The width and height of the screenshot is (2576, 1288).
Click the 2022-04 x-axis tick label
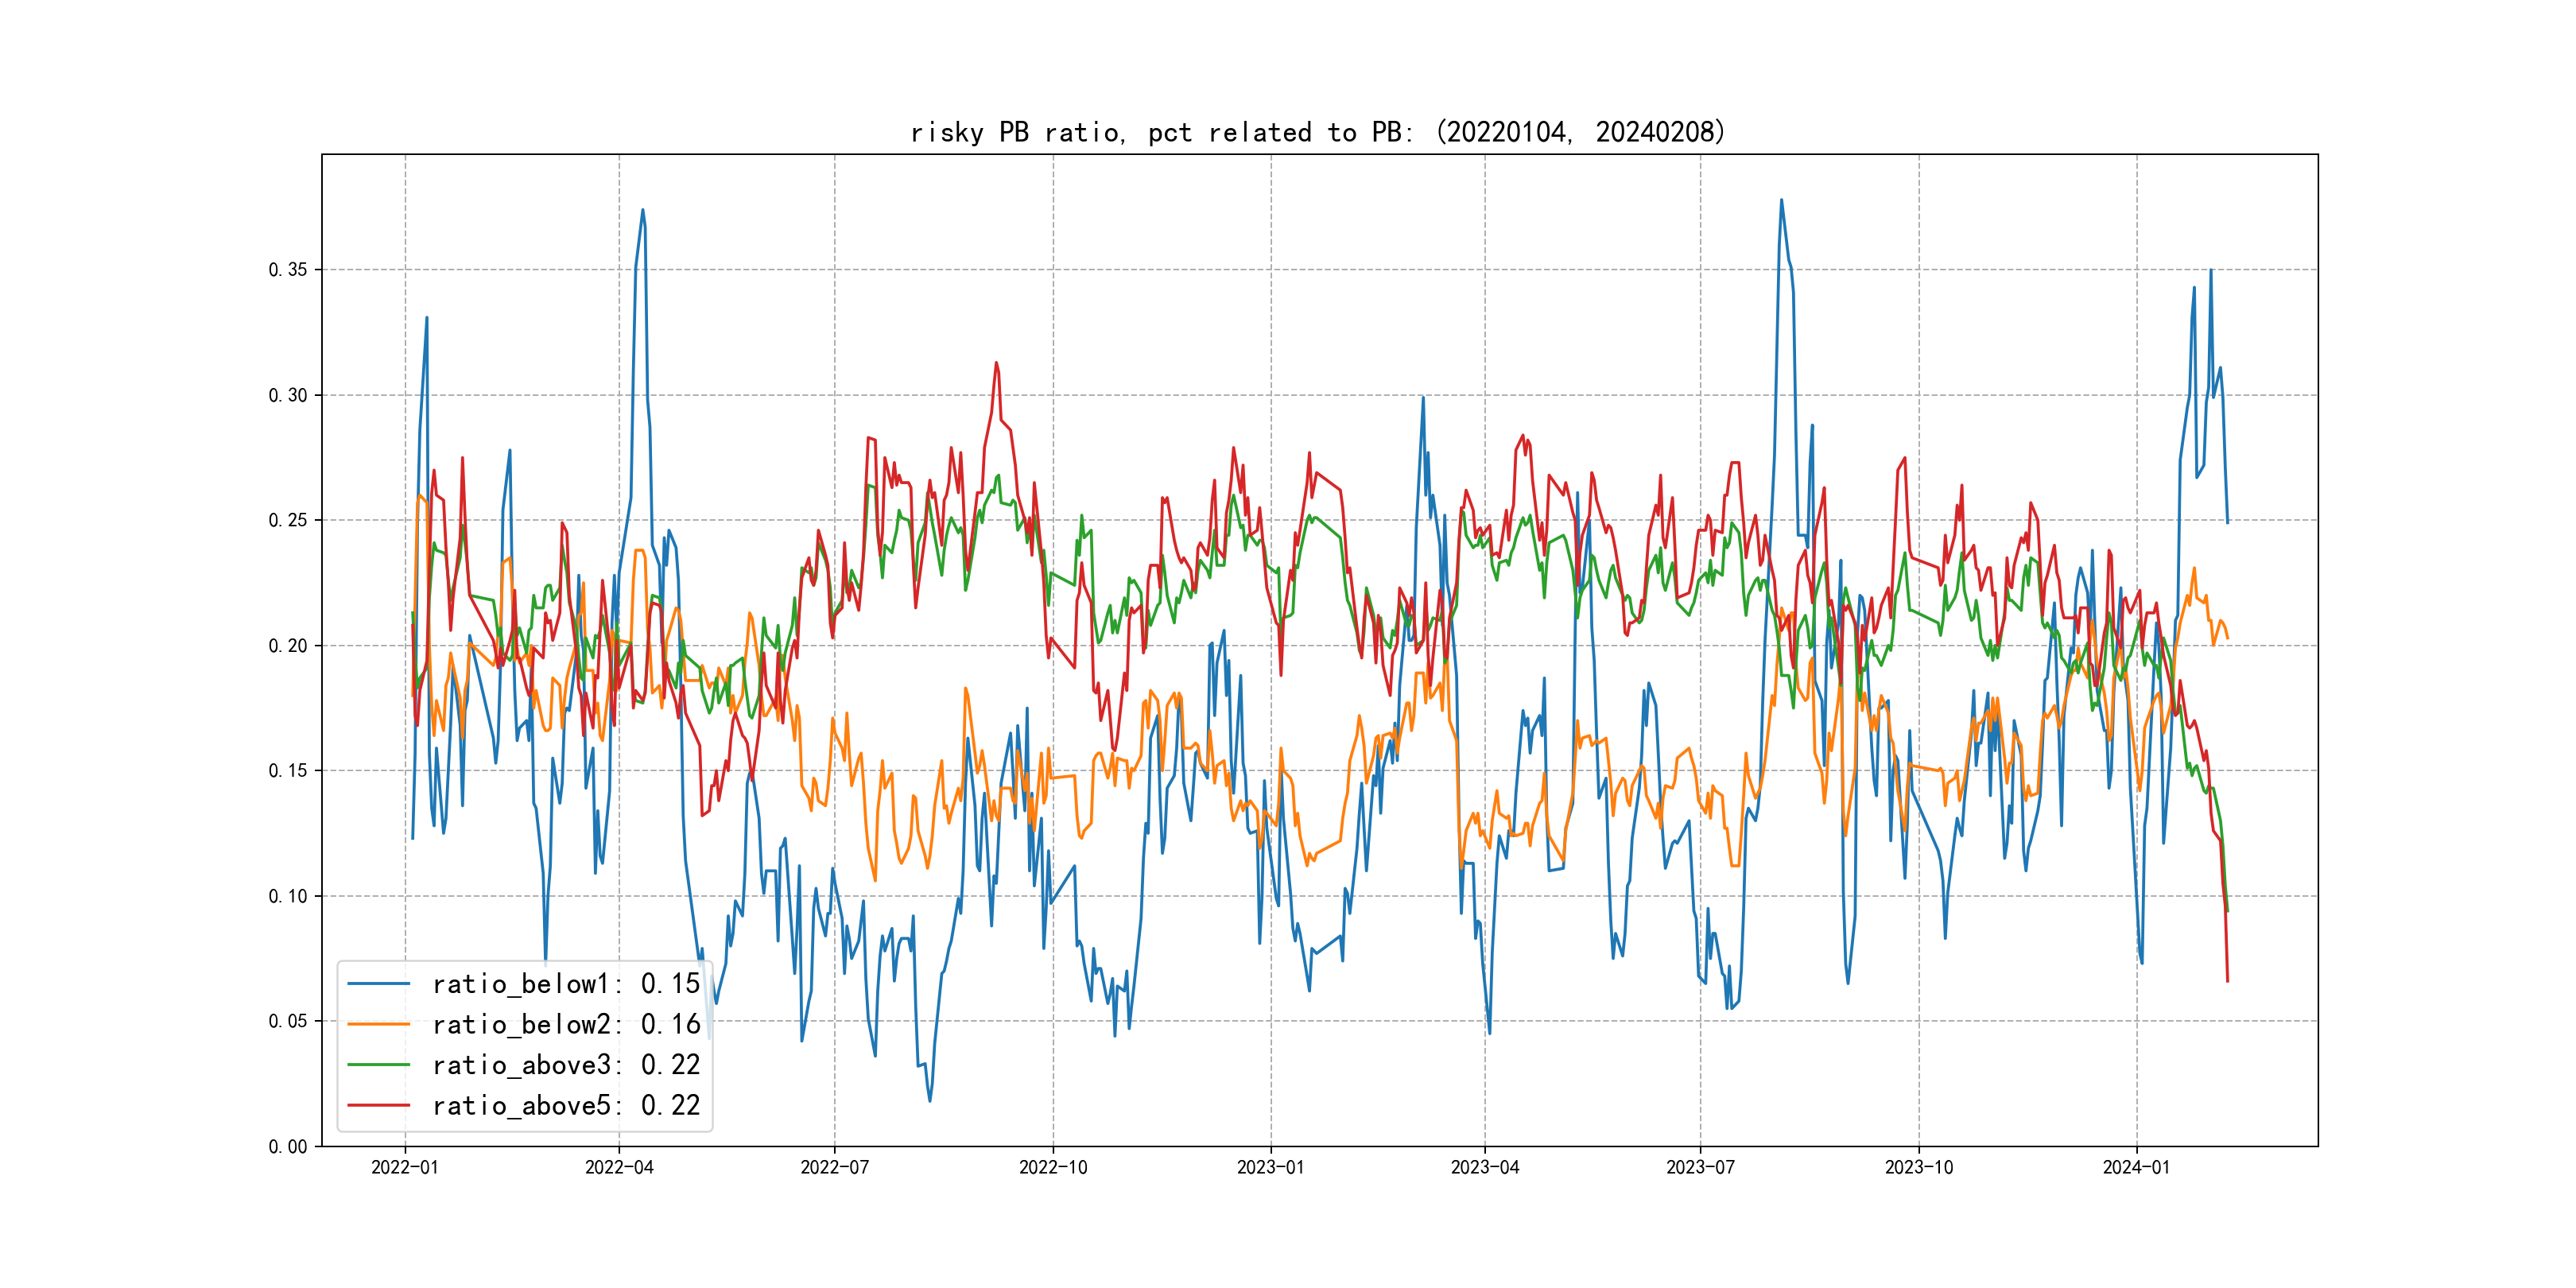tap(619, 1167)
